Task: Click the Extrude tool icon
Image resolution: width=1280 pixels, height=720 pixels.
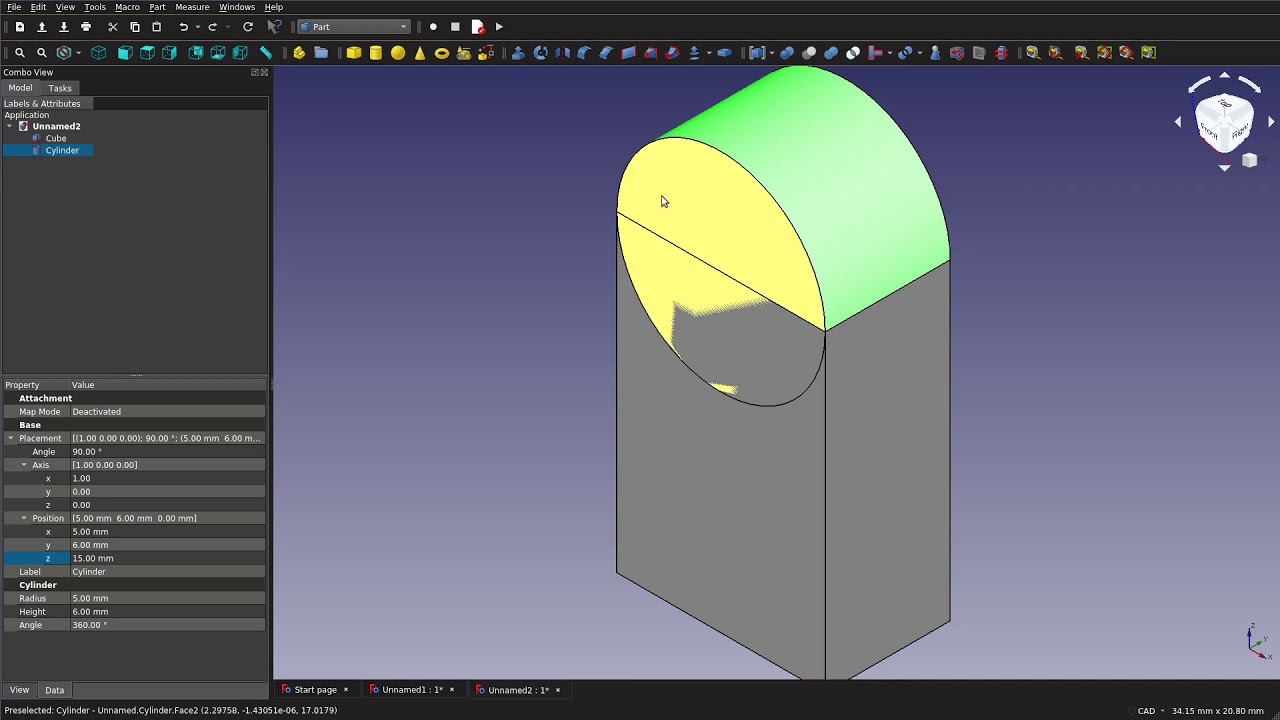Action: coord(518,53)
